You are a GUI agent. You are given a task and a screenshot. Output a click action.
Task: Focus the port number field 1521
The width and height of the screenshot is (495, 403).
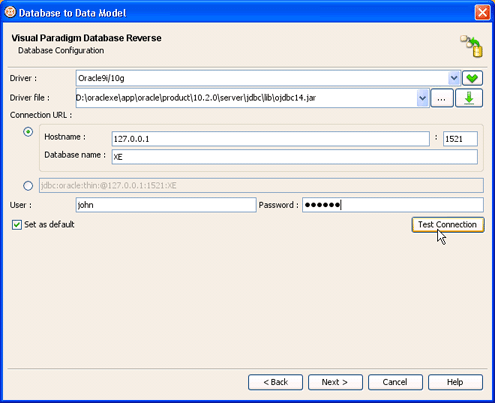pos(460,139)
